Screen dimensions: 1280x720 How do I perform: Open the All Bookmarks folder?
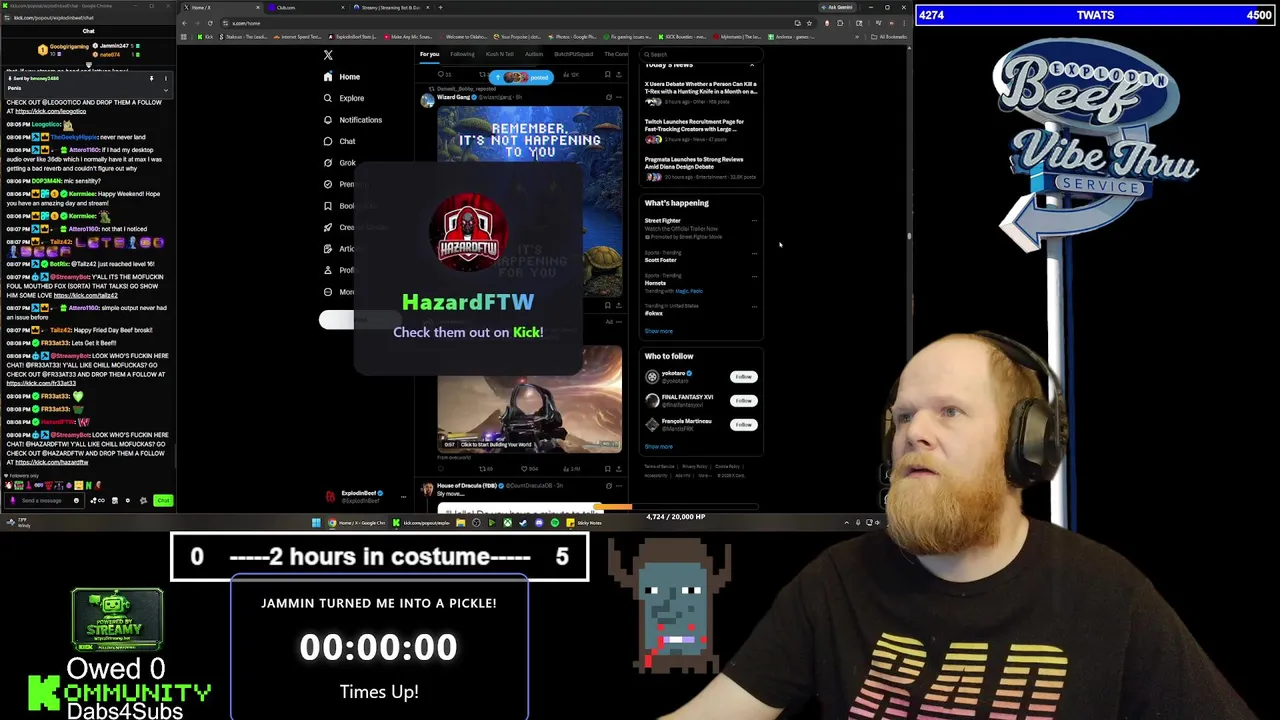tap(888, 37)
